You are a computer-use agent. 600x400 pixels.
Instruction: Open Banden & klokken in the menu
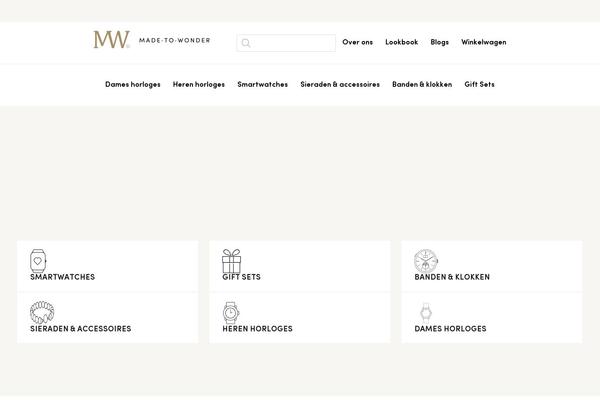422,85
